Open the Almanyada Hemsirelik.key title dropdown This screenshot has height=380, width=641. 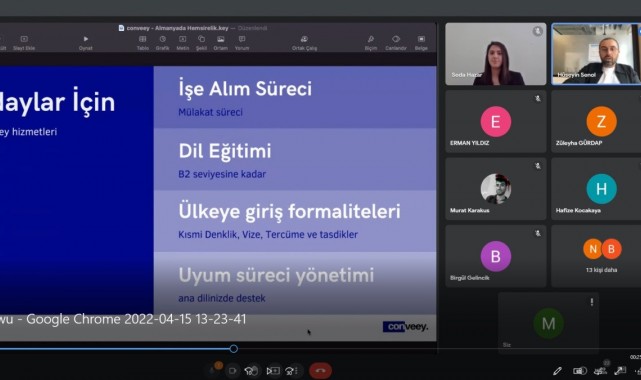click(173, 28)
